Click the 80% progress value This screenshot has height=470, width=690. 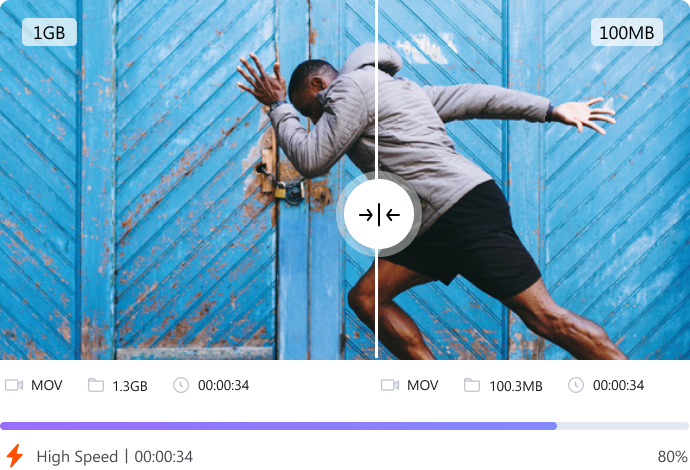point(672,457)
